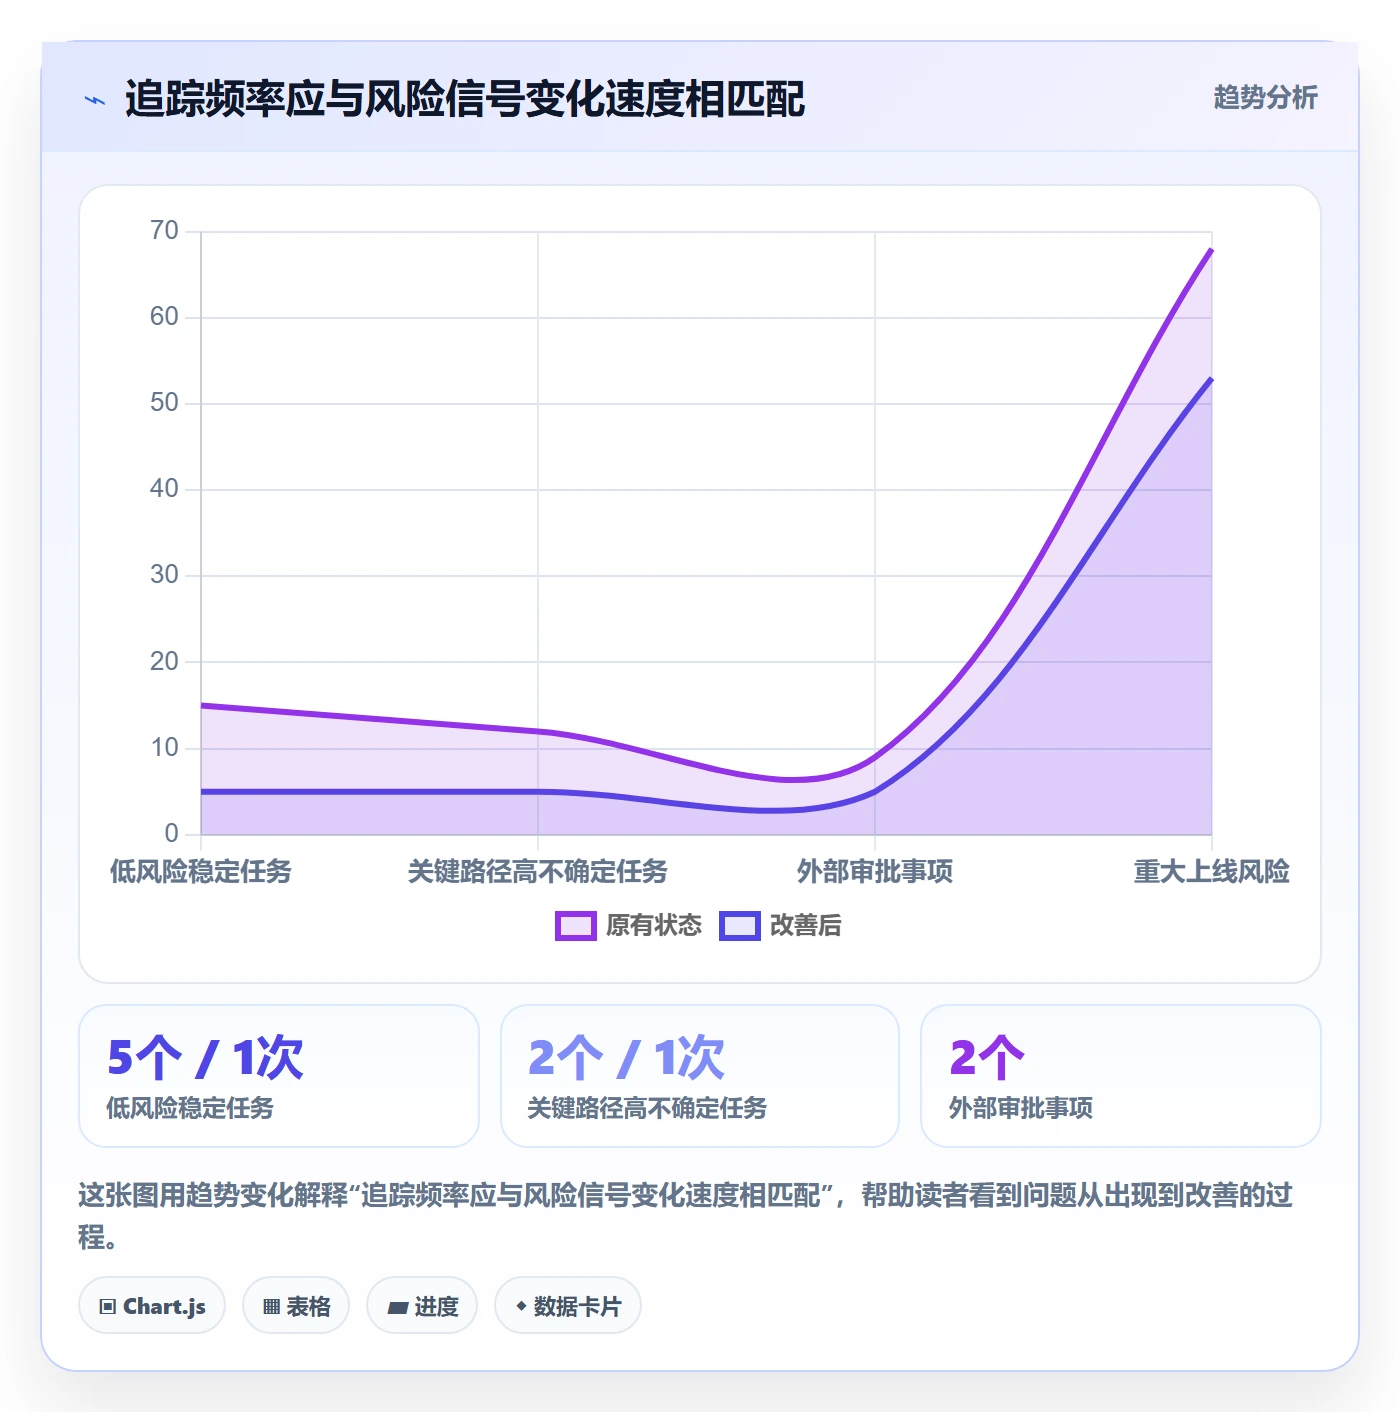Image resolution: width=1400 pixels, height=1412 pixels.
Task: Select the 表格 tag chip
Action: pos(296,1306)
